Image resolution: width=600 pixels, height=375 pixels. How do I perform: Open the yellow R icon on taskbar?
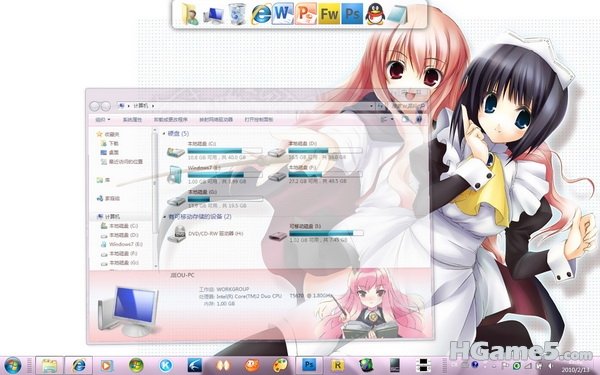[337, 365]
